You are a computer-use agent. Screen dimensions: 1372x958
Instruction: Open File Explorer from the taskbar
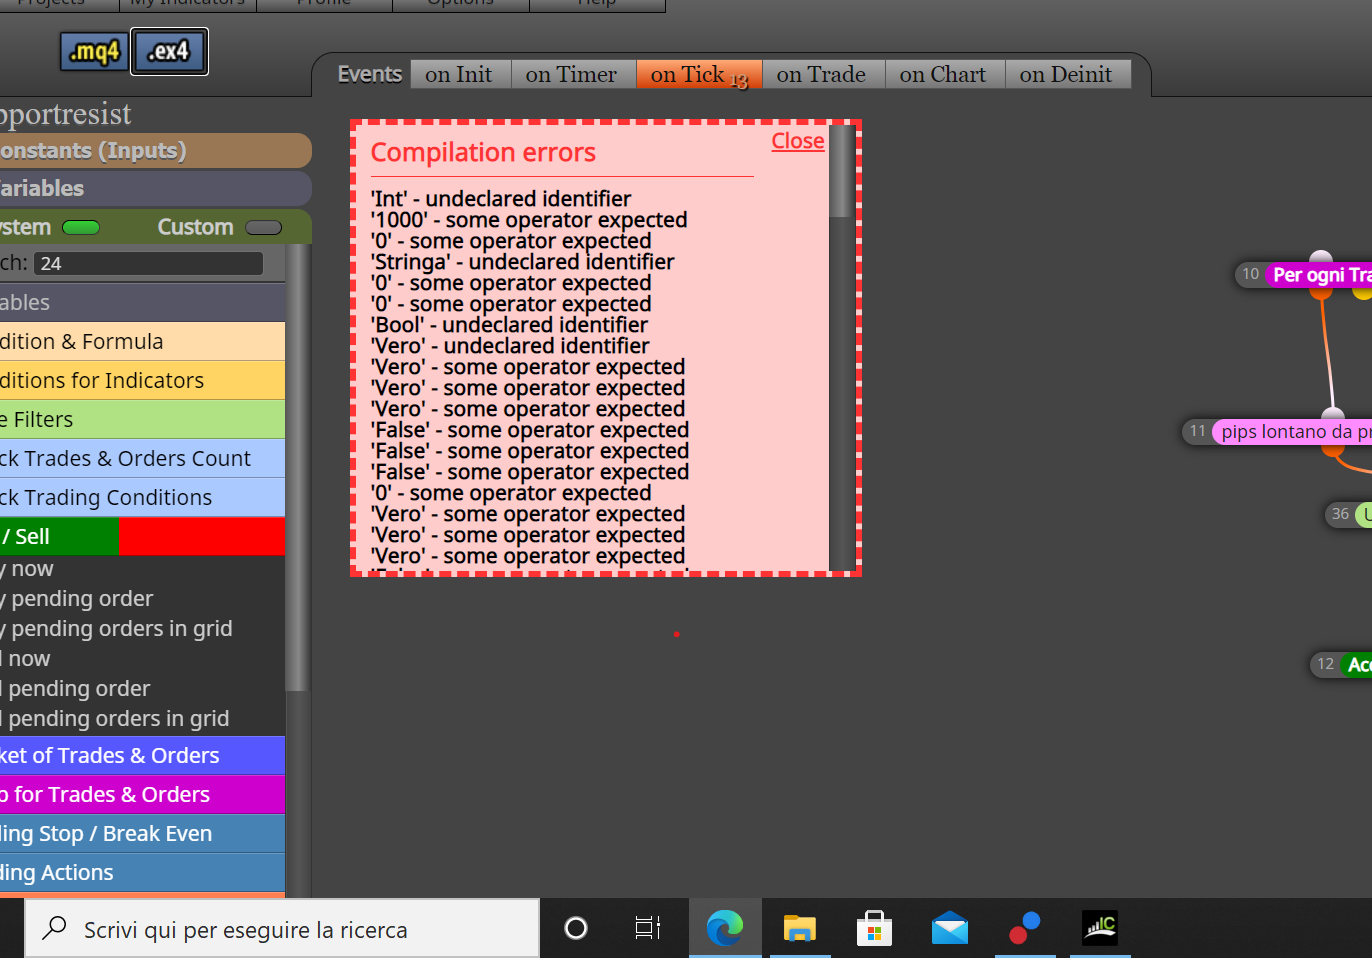tap(799, 928)
